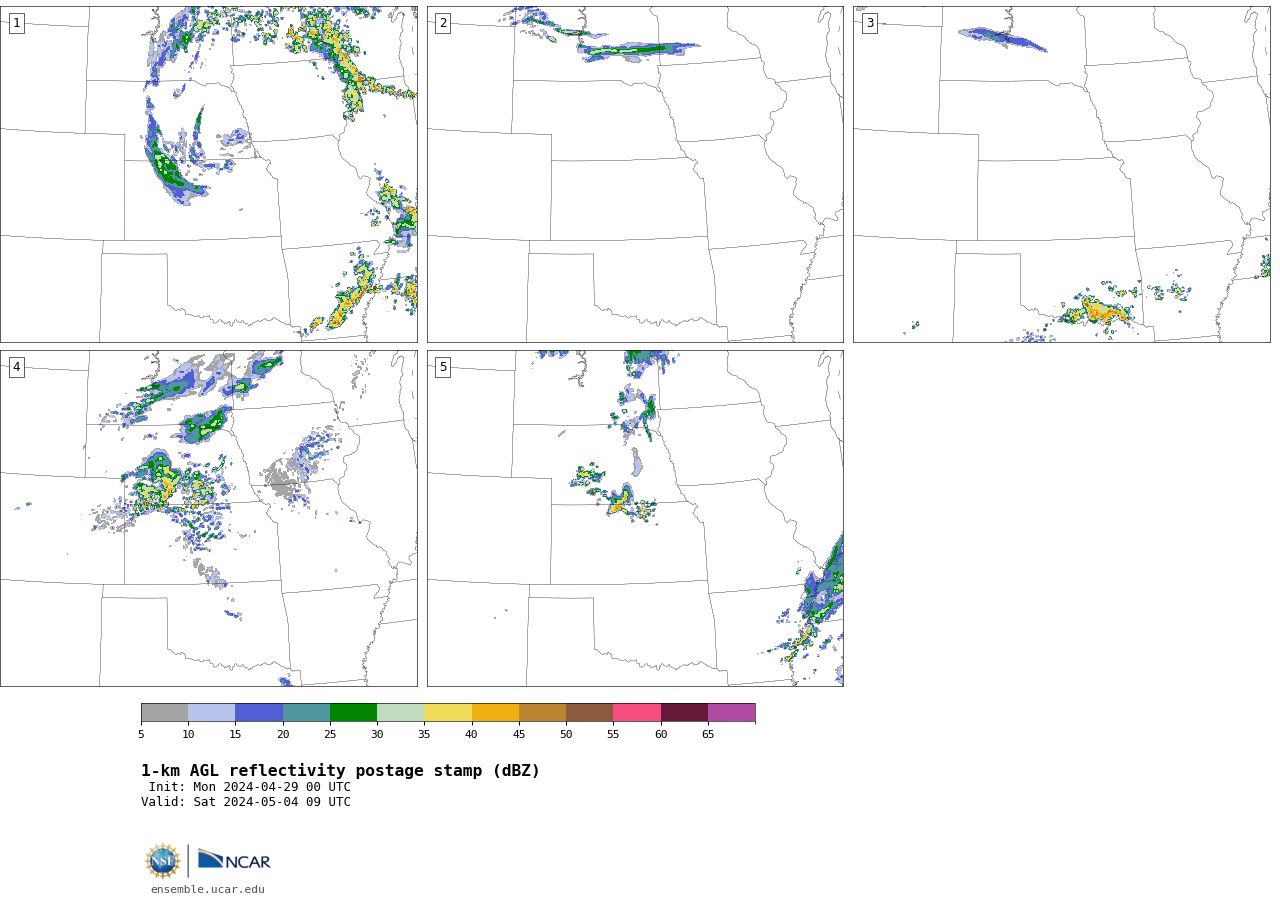Click the '1-km AGL reflectivity postage stamp (dBZ)' title
1280x901 pixels.
coord(340,771)
